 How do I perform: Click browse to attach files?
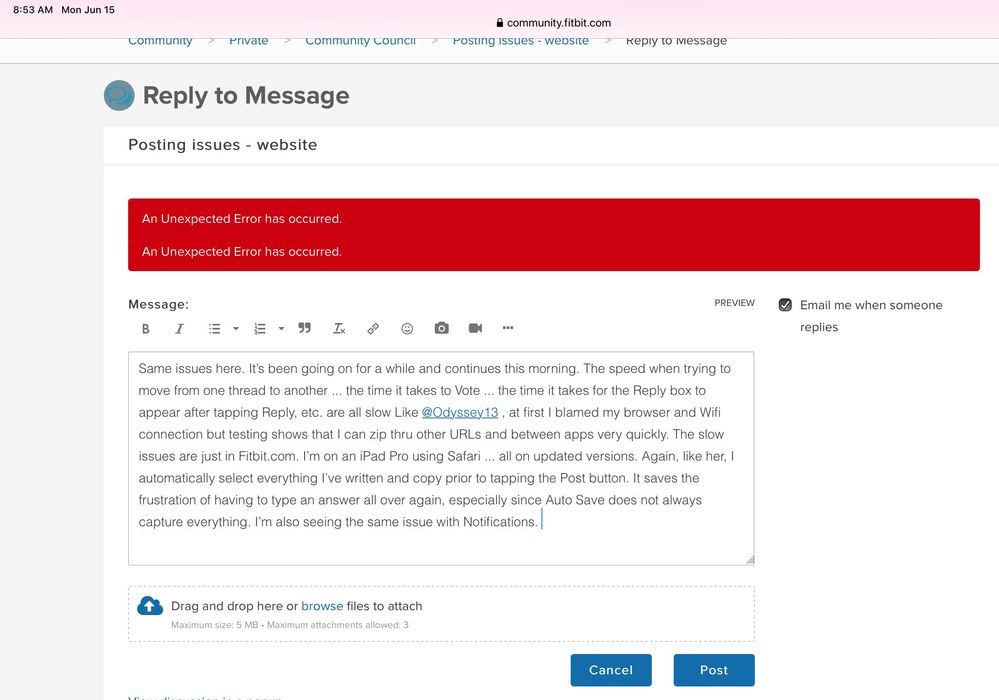pyautogui.click(x=322, y=606)
